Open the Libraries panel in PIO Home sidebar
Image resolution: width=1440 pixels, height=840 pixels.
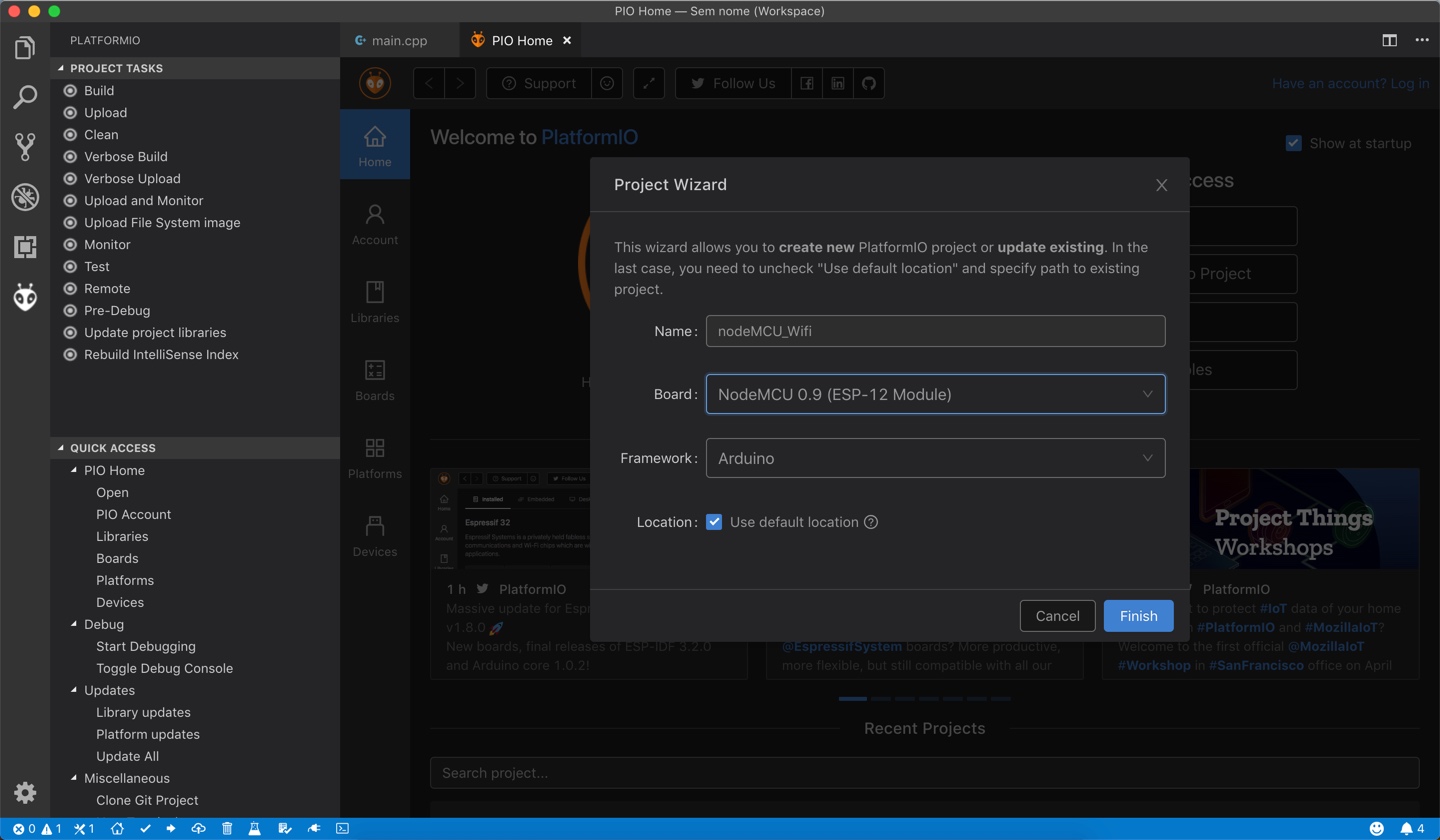pyautogui.click(x=374, y=304)
